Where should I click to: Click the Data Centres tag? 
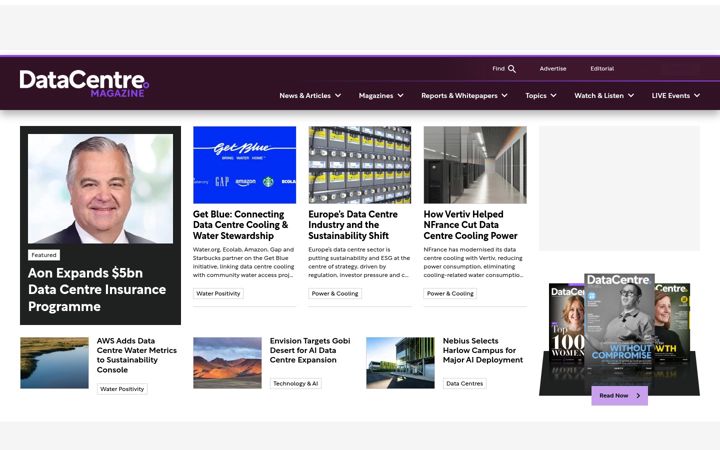(x=465, y=383)
